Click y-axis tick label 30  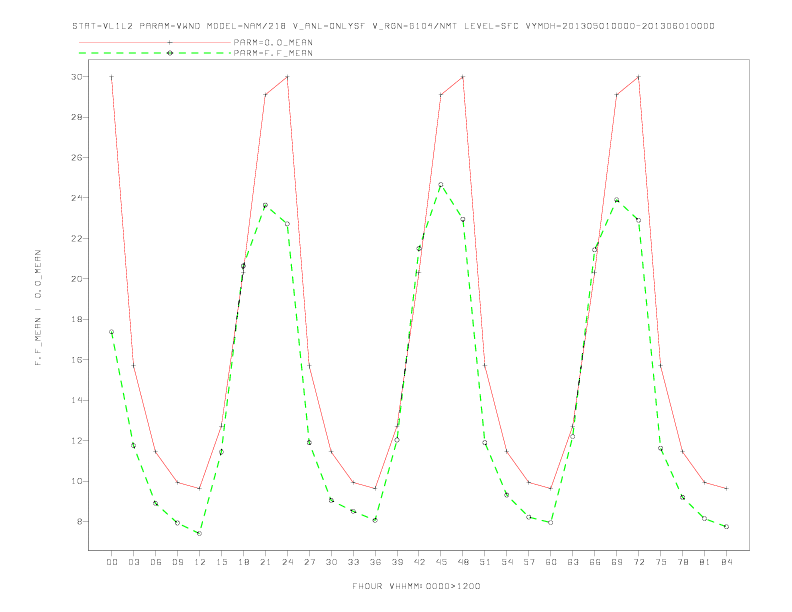pyautogui.click(x=77, y=77)
